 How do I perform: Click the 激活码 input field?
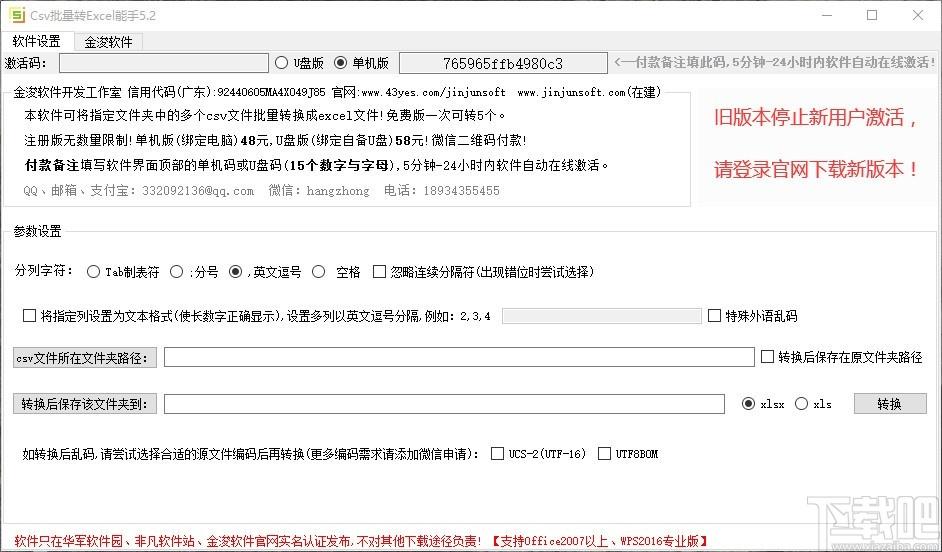click(x=163, y=63)
